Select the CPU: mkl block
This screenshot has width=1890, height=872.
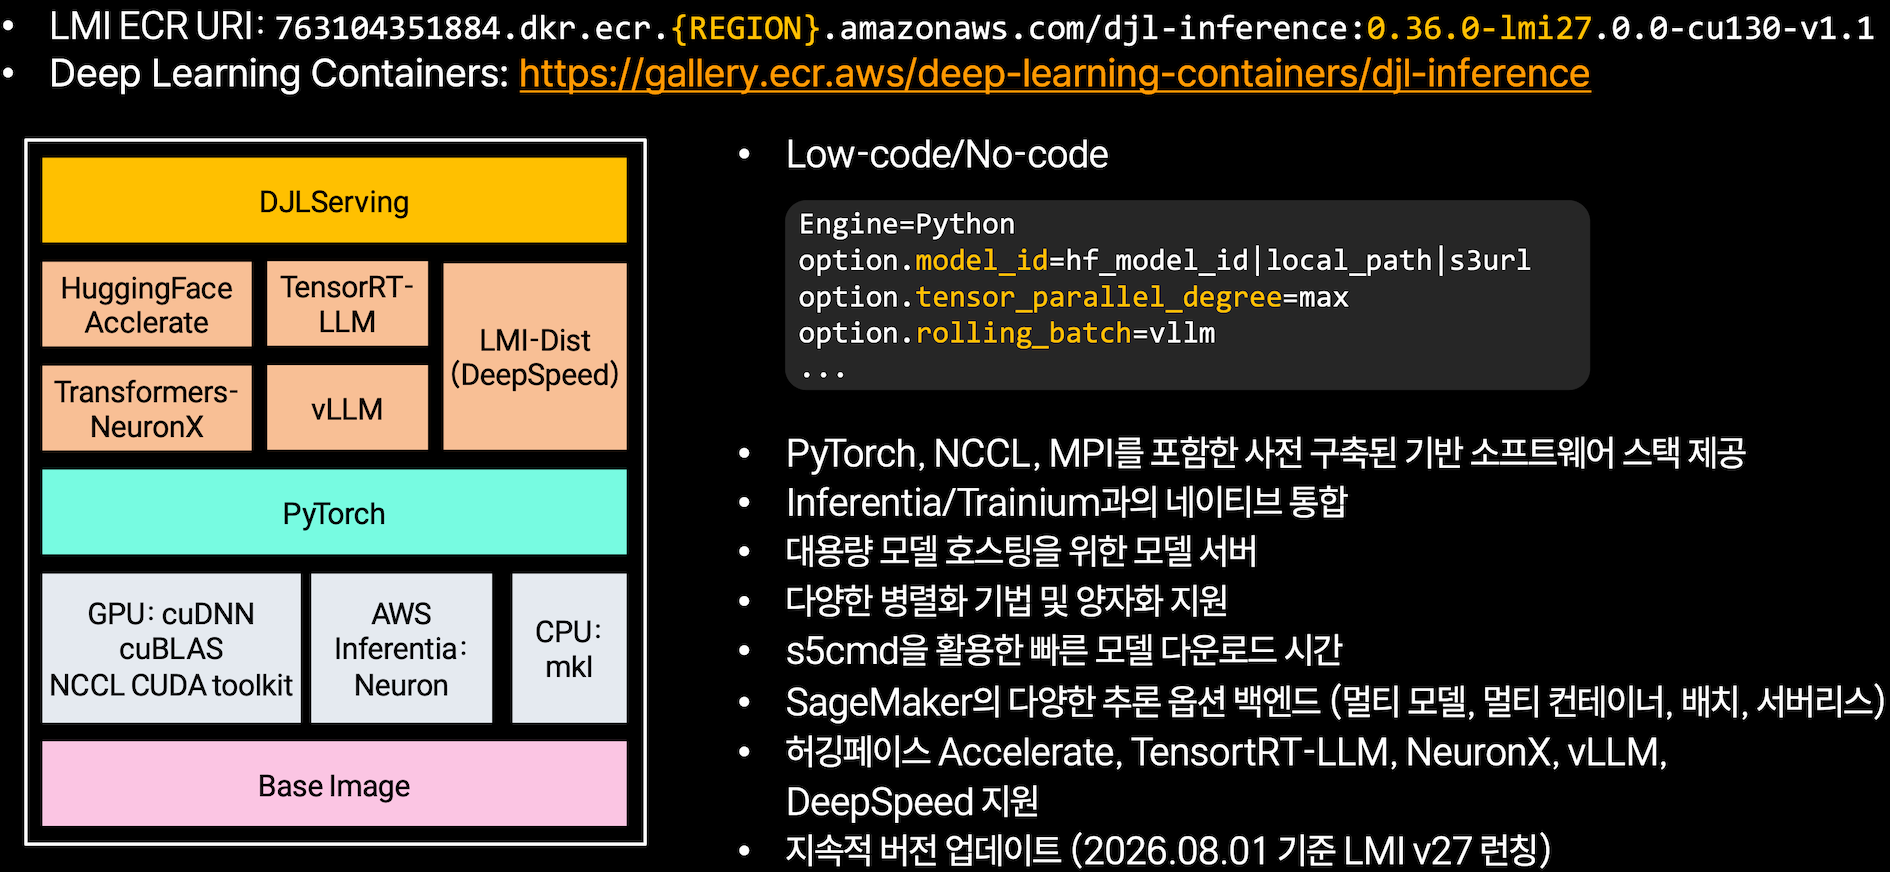pos(569,648)
